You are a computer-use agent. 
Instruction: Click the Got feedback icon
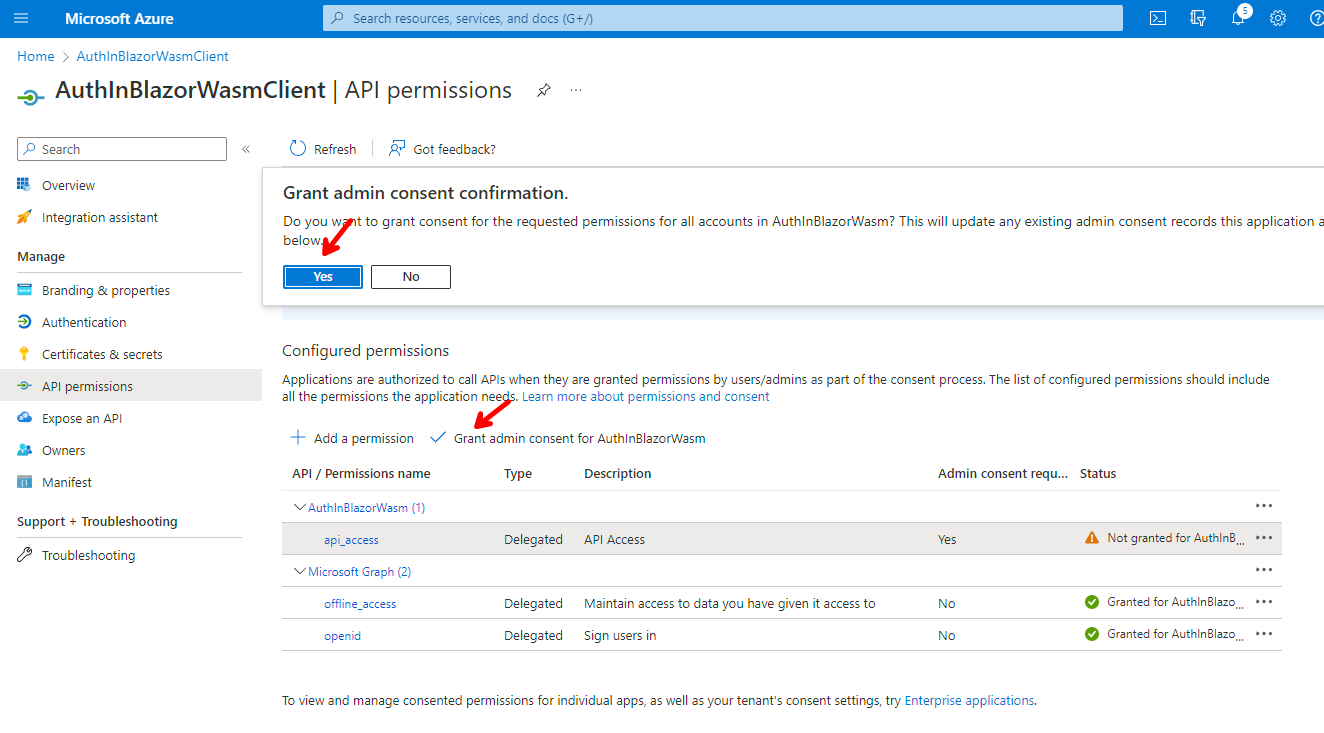coord(397,148)
